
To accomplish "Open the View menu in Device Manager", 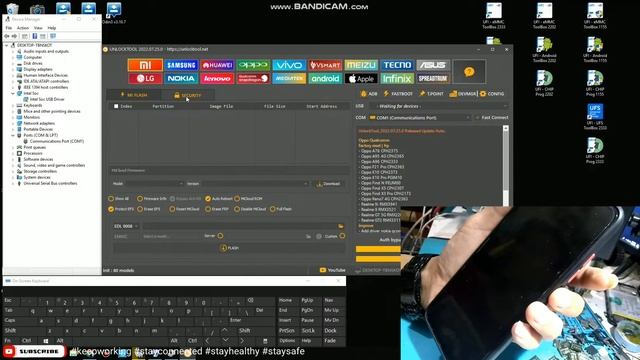I will (x=38, y=28).
